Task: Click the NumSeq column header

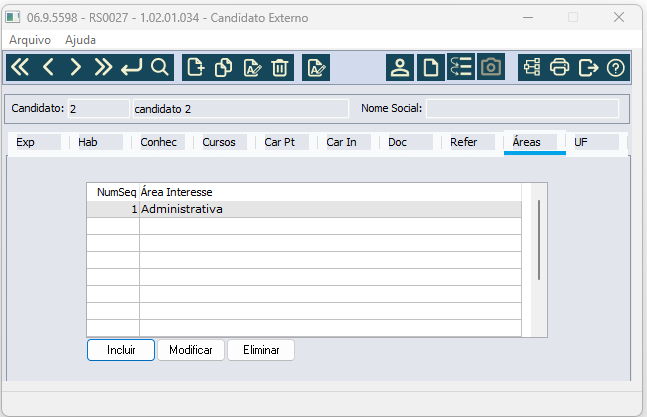Action: [x=113, y=192]
